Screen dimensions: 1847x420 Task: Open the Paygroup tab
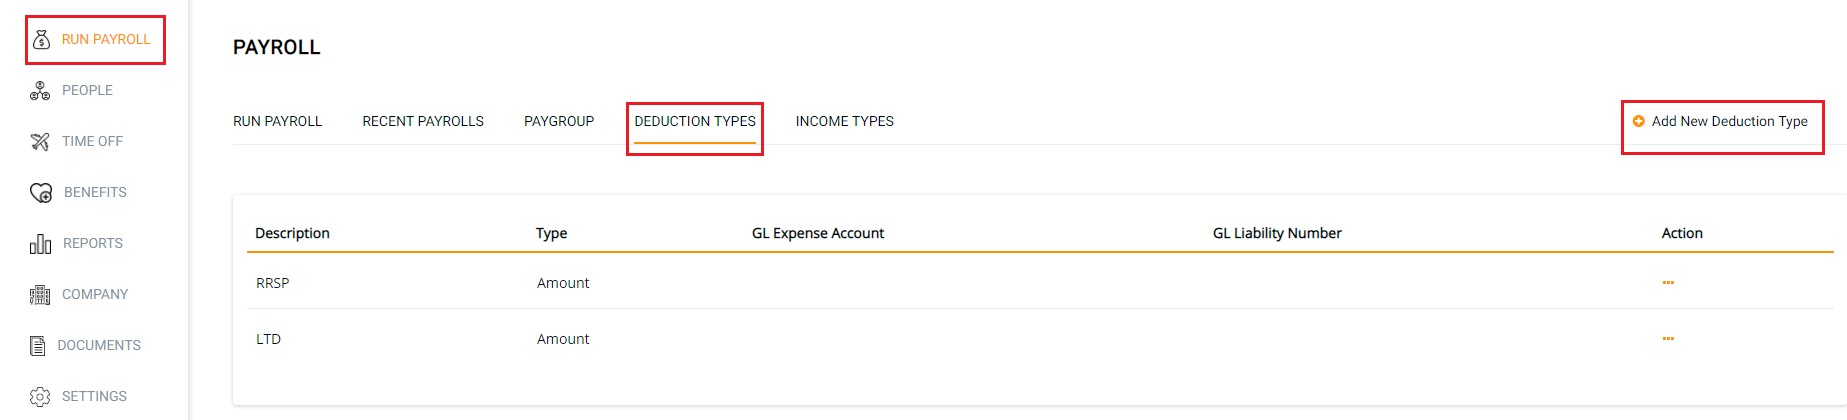click(559, 122)
